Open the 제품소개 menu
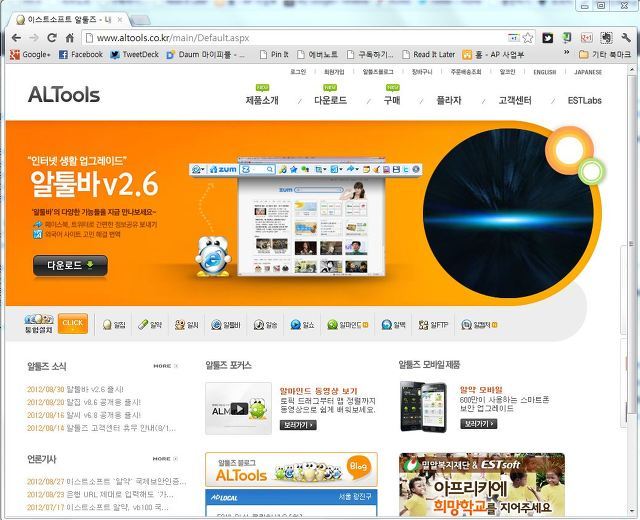Viewport: 640px width, 520px height. click(x=262, y=100)
